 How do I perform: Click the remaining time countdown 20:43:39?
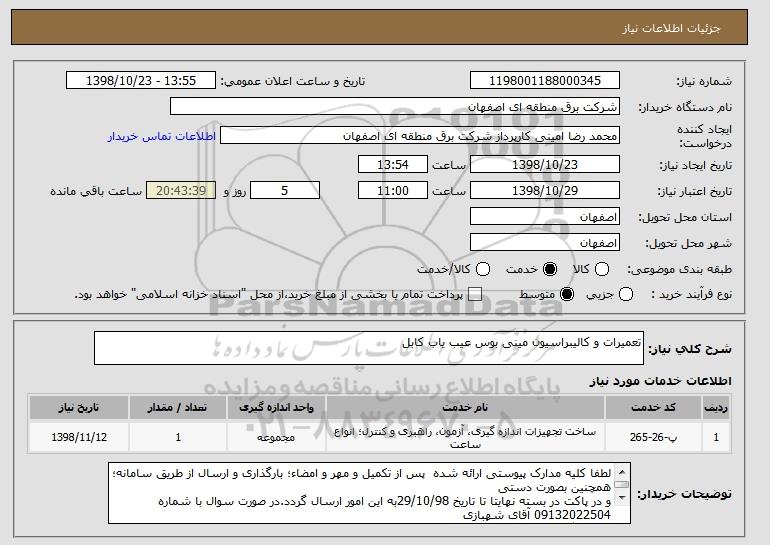[x=181, y=191]
